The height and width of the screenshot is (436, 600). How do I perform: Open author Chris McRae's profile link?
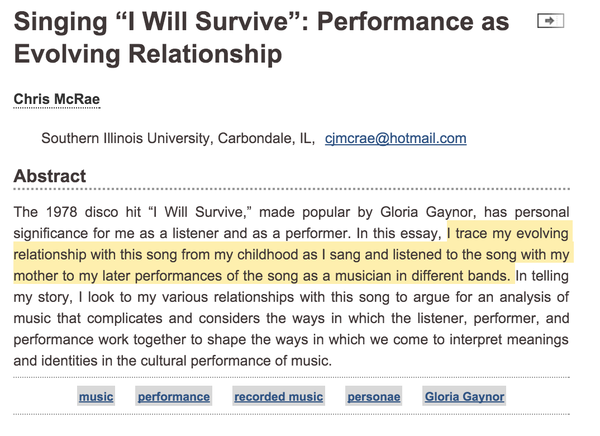pyautogui.click(x=57, y=99)
